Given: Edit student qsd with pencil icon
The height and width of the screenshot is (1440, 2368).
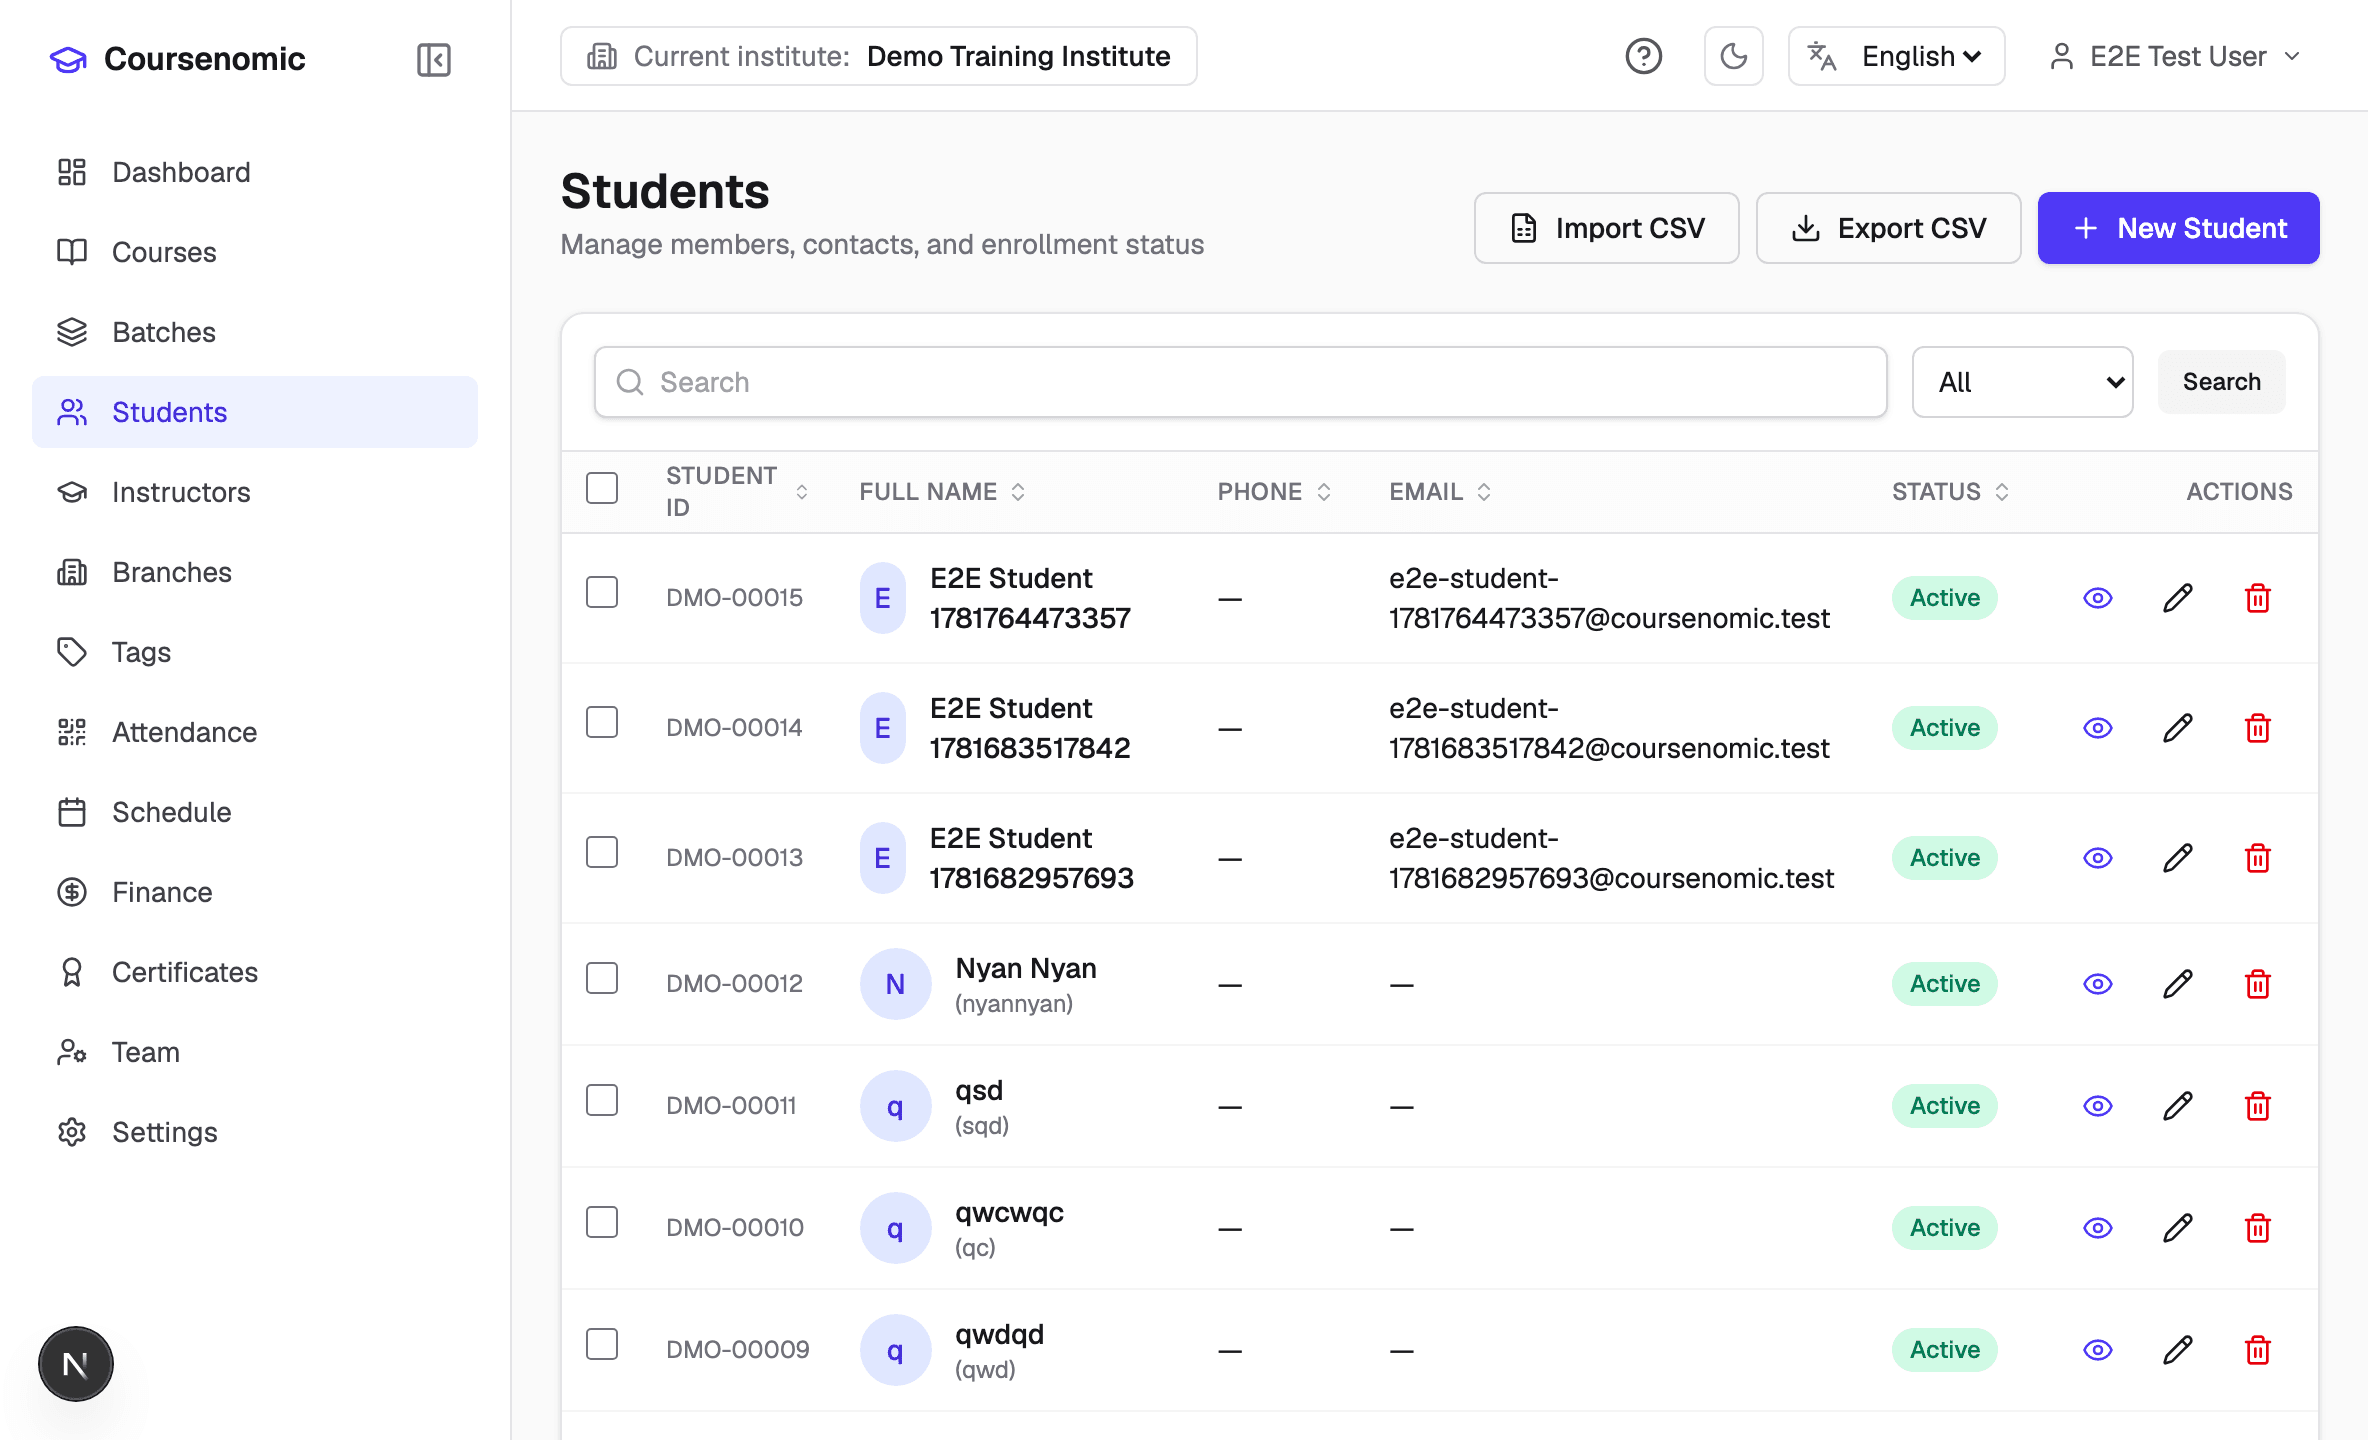Looking at the screenshot, I should (x=2177, y=1106).
